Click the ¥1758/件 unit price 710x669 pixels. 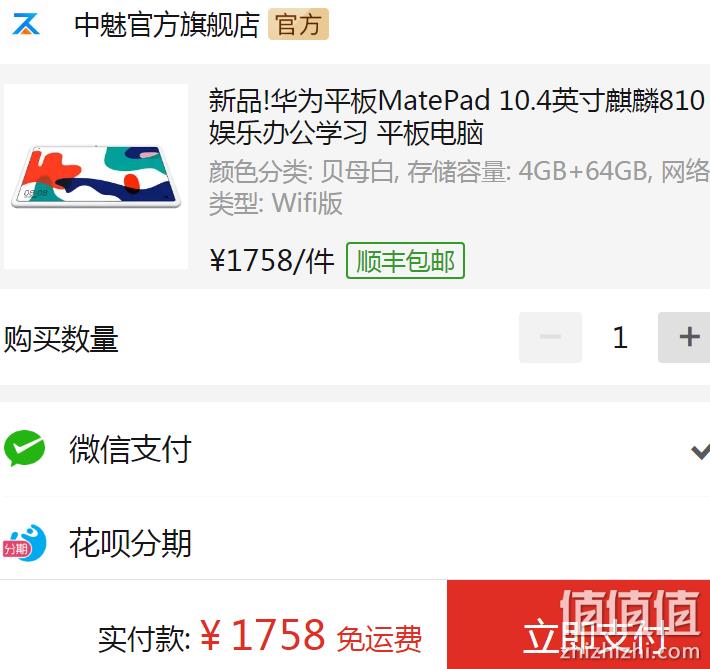(272, 260)
